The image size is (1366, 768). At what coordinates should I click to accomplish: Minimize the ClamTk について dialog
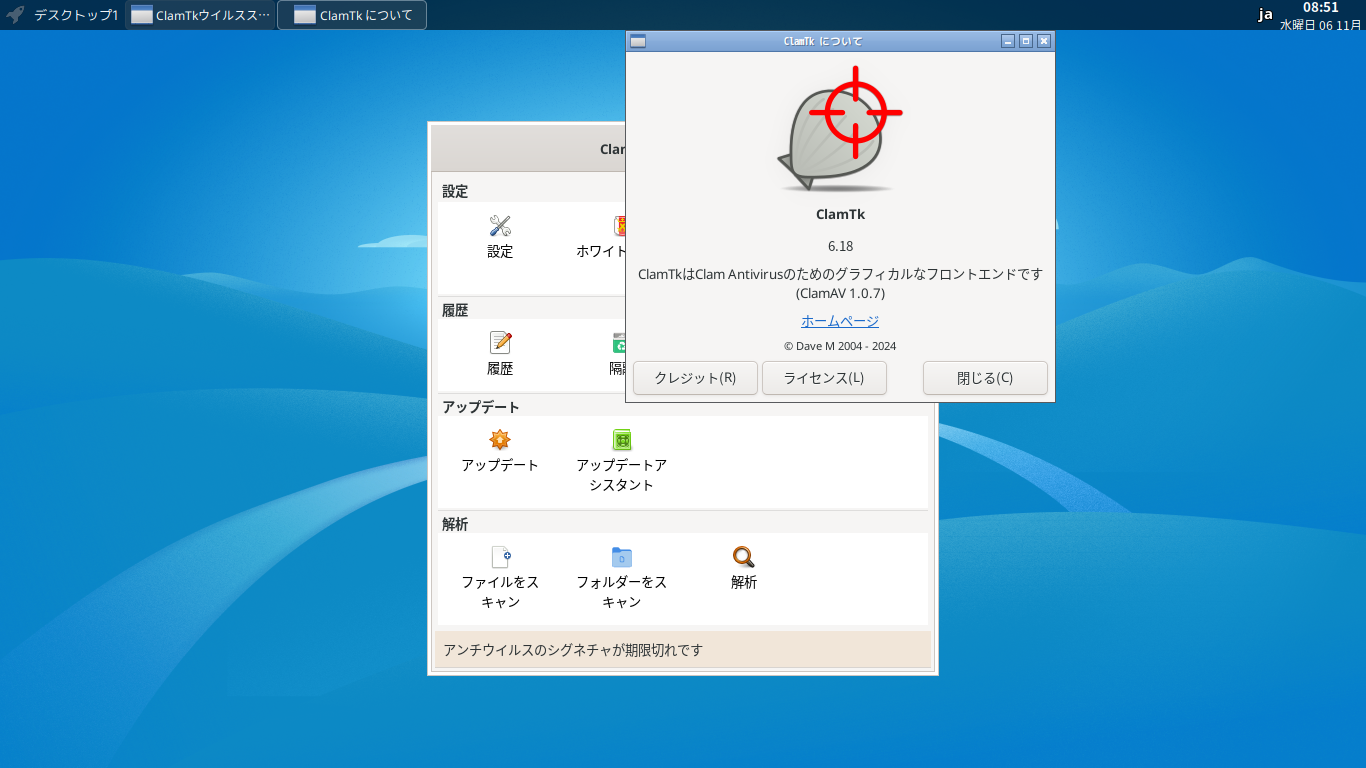[x=1008, y=41]
